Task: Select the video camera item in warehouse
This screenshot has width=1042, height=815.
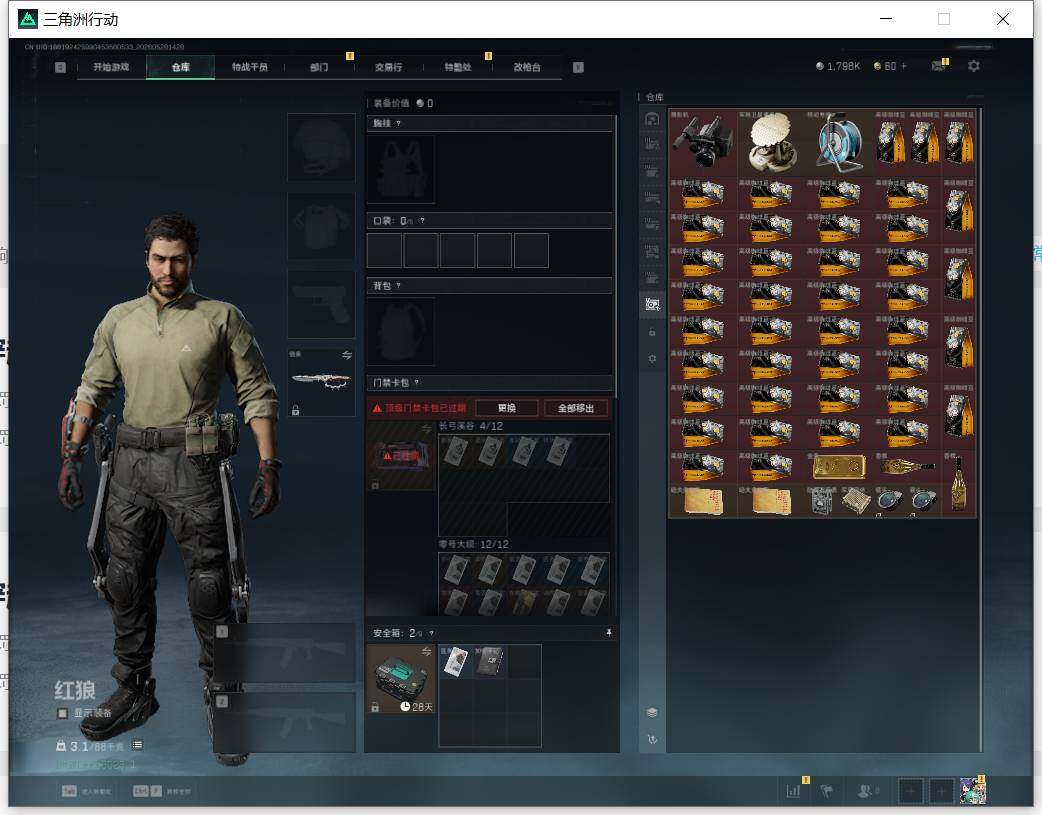Action: pyautogui.click(x=702, y=142)
